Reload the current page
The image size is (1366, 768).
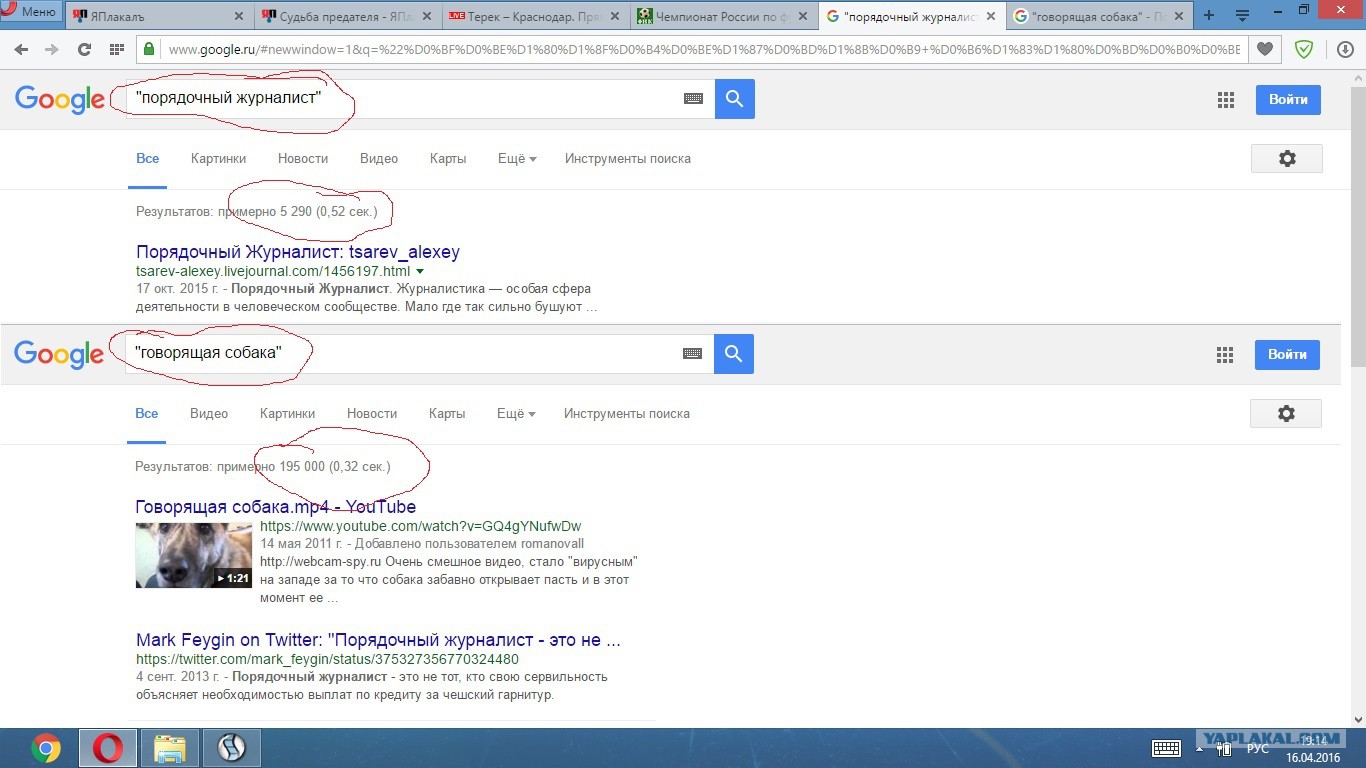[84, 50]
